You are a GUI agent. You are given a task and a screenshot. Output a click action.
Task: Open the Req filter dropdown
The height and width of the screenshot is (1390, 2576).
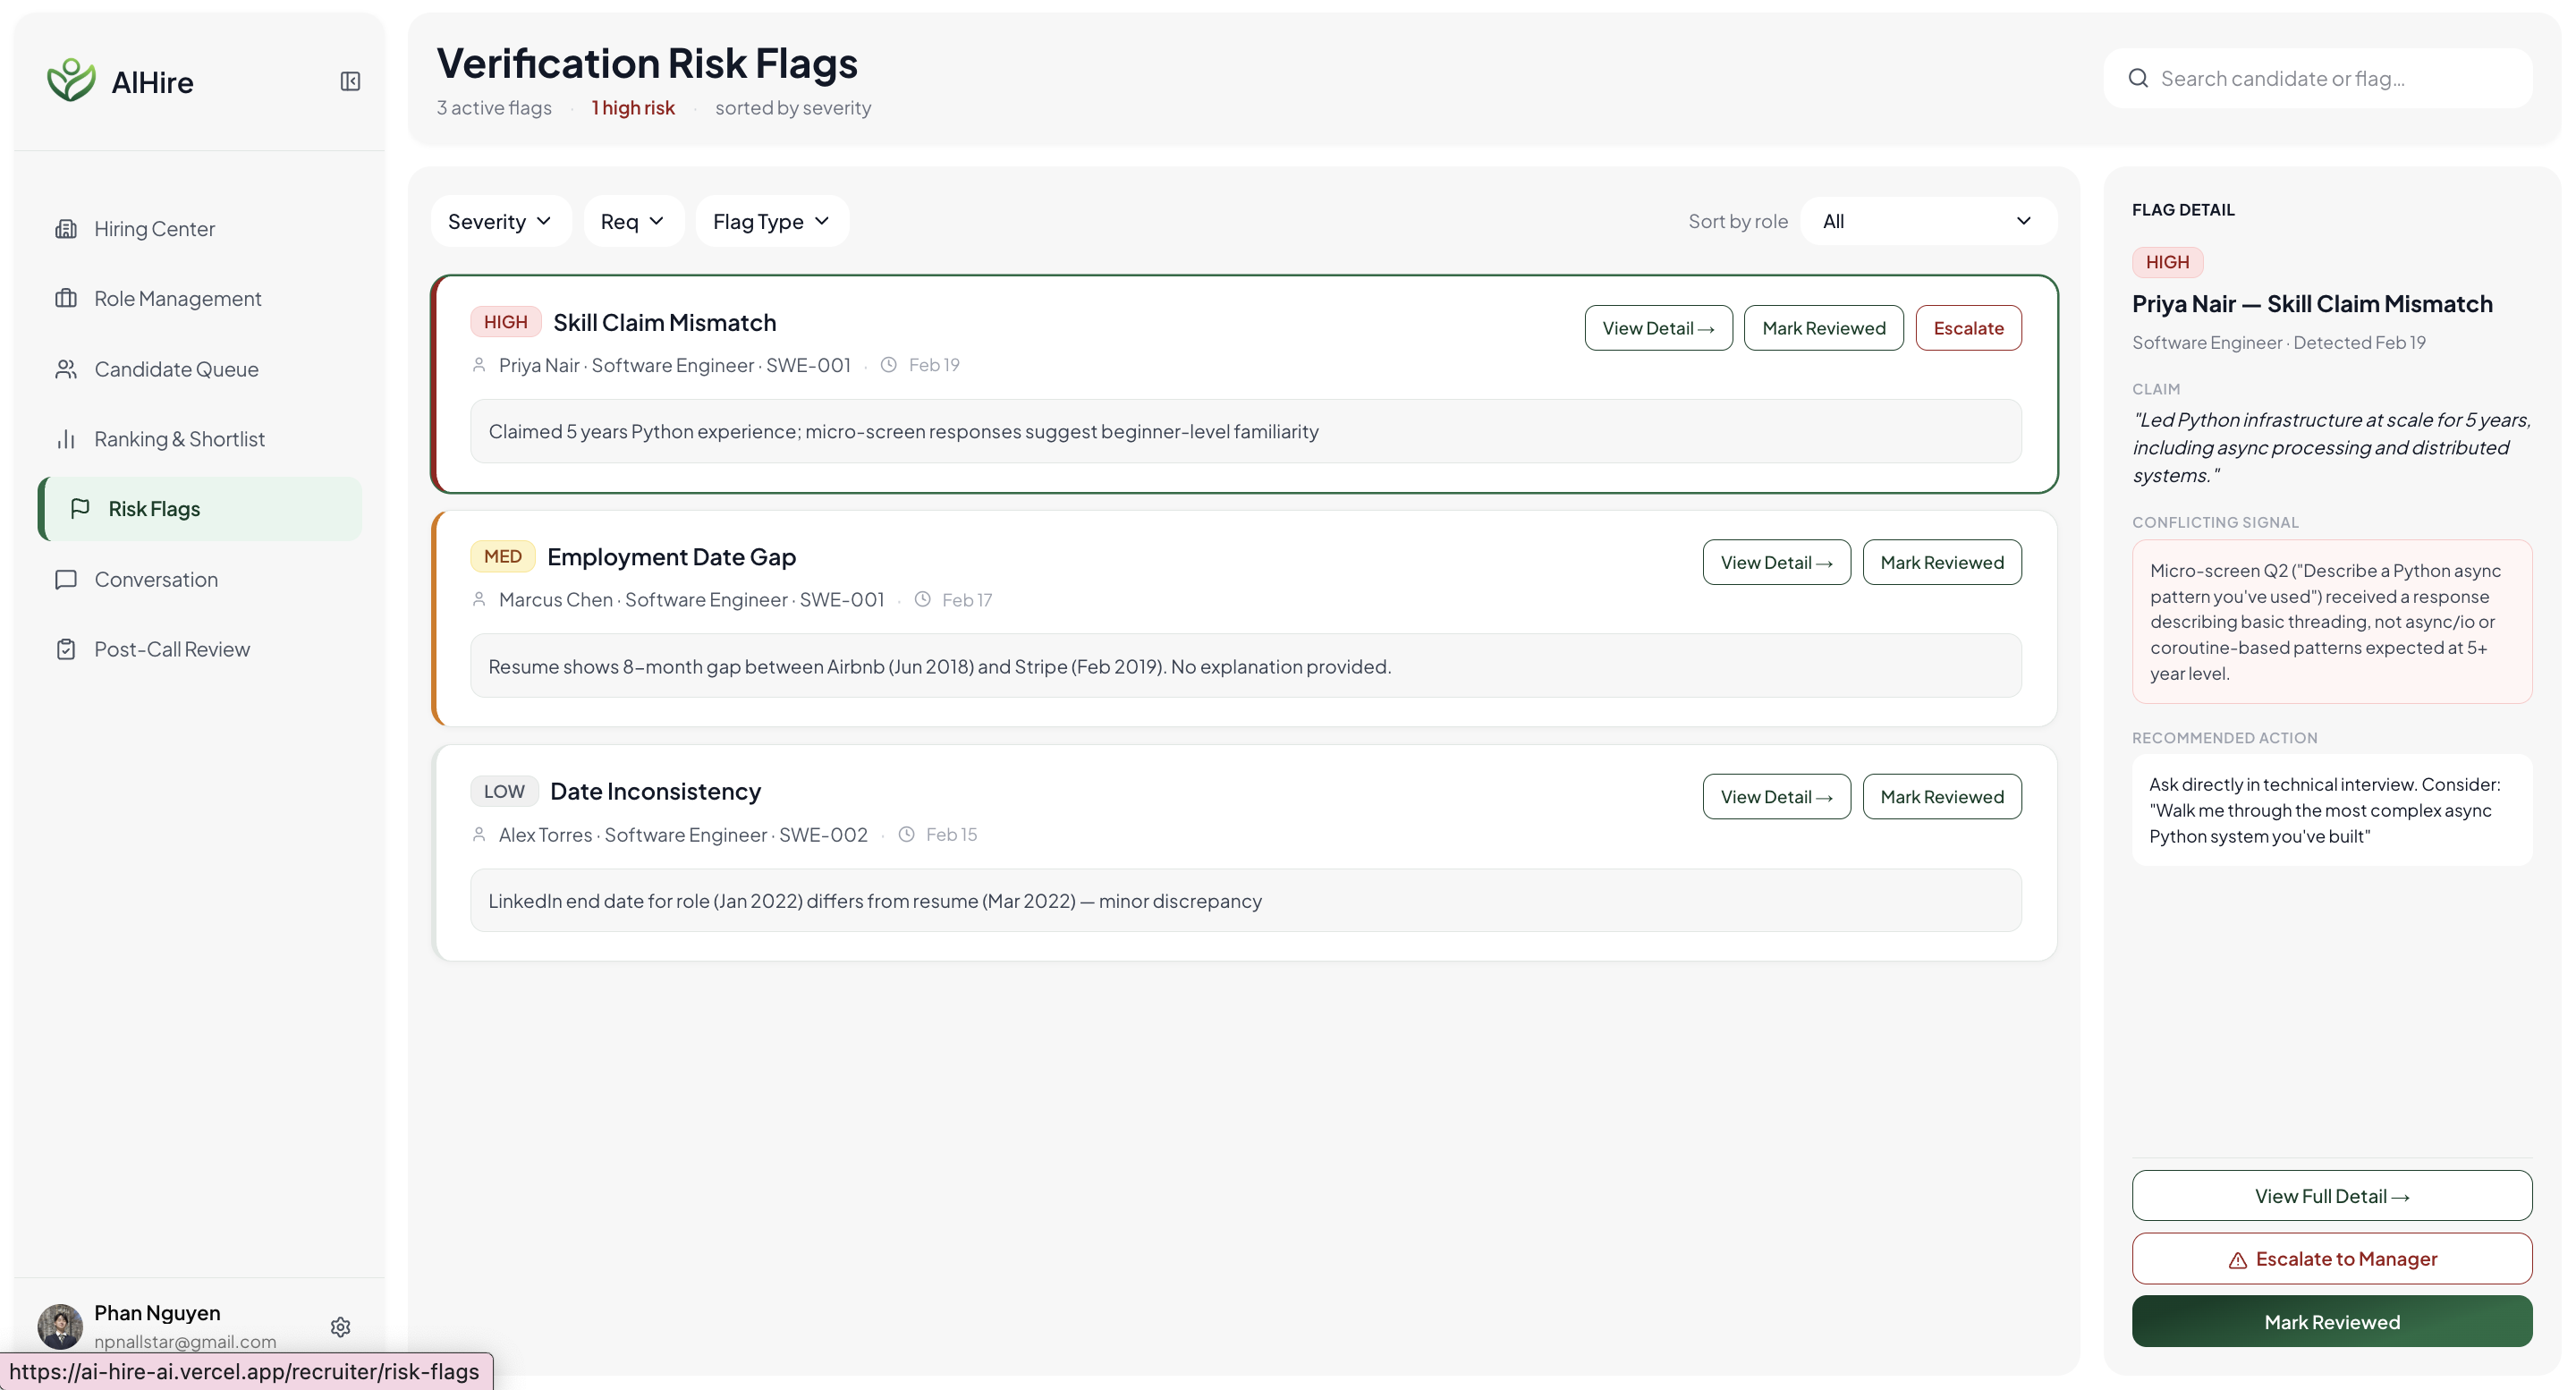pyautogui.click(x=633, y=221)
